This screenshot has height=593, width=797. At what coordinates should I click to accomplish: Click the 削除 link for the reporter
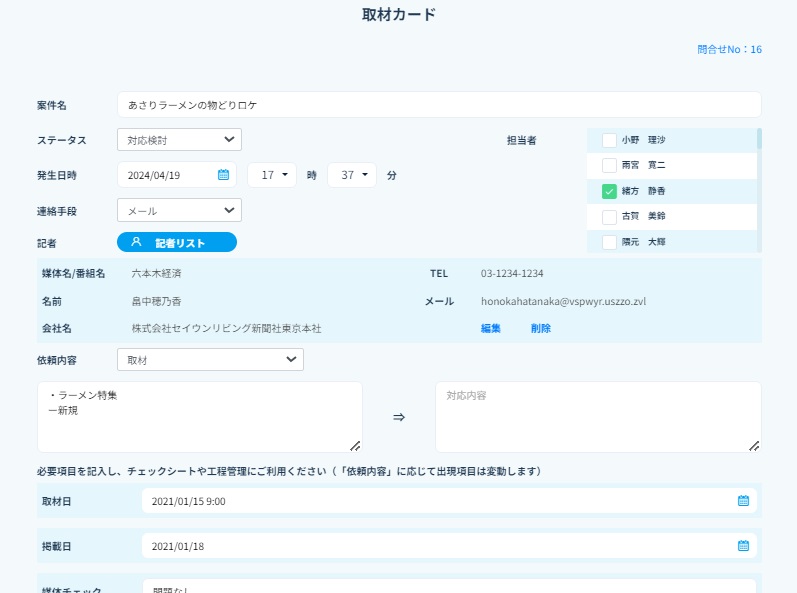pos(540,328)
